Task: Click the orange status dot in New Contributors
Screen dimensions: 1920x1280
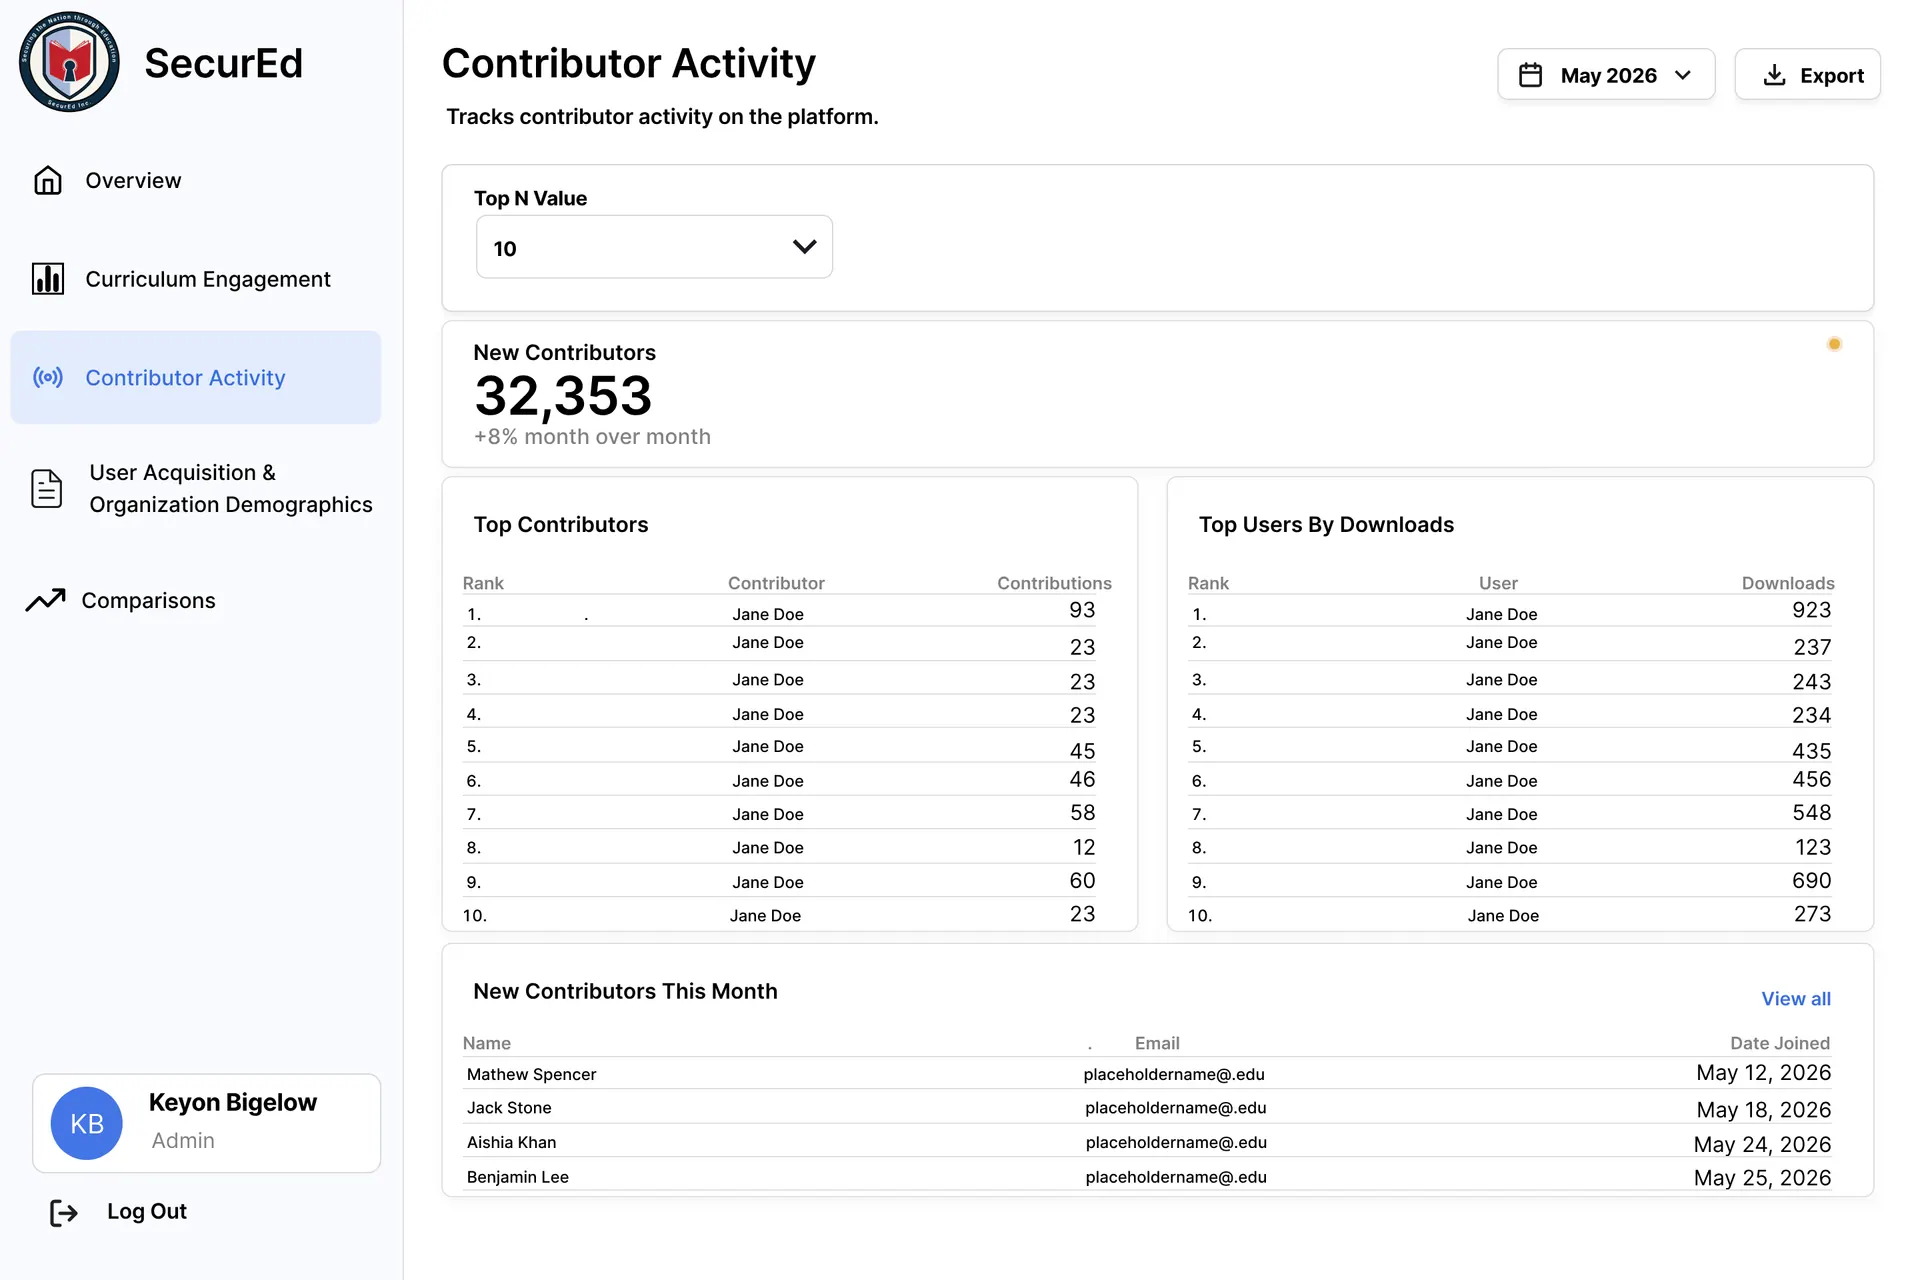Action: [1834, 344]
